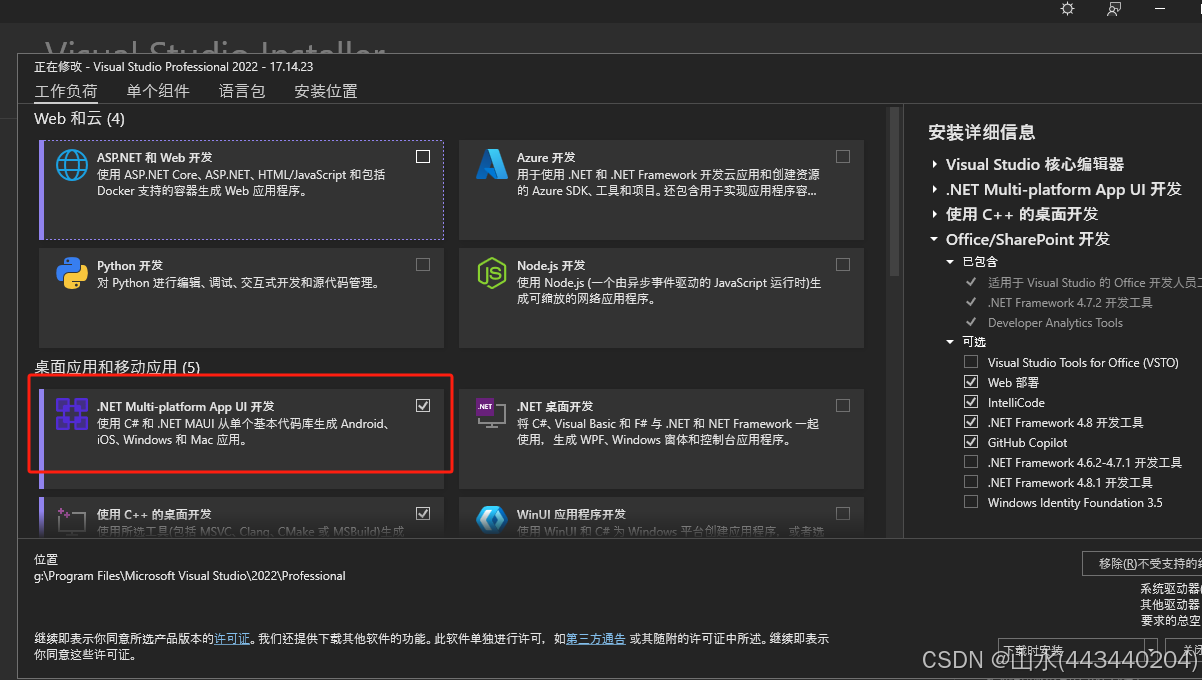Uncheck the C++ desktop development workload
This screenshot has height=680, width=1202.
coord(423,514)
